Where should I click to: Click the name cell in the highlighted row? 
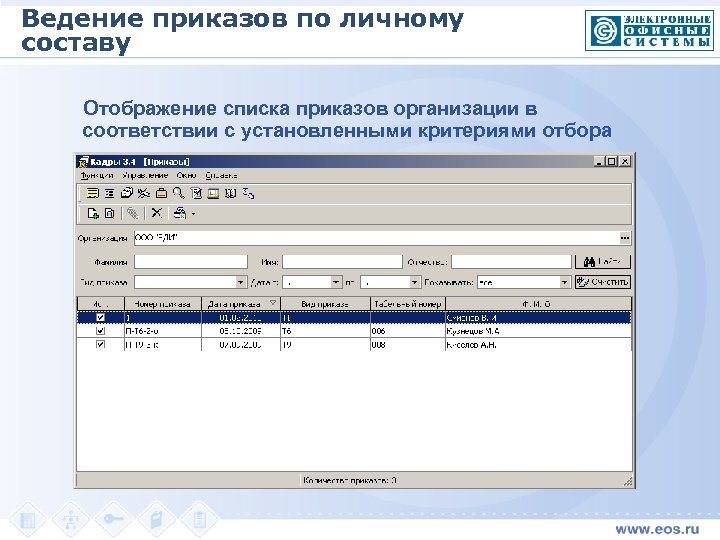pos(538,317)
